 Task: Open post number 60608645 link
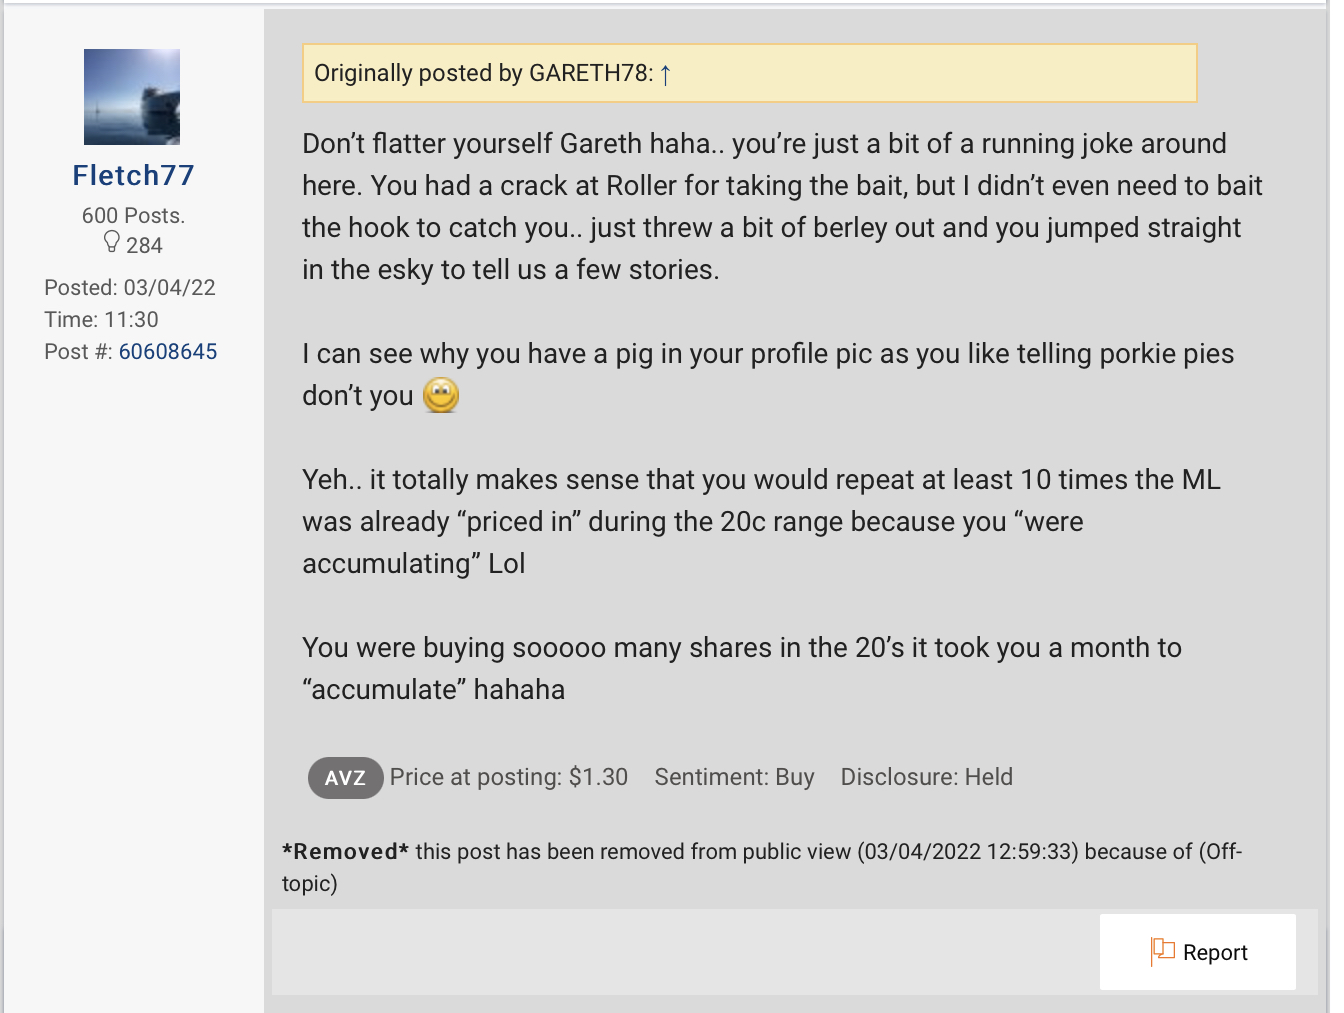168,352
